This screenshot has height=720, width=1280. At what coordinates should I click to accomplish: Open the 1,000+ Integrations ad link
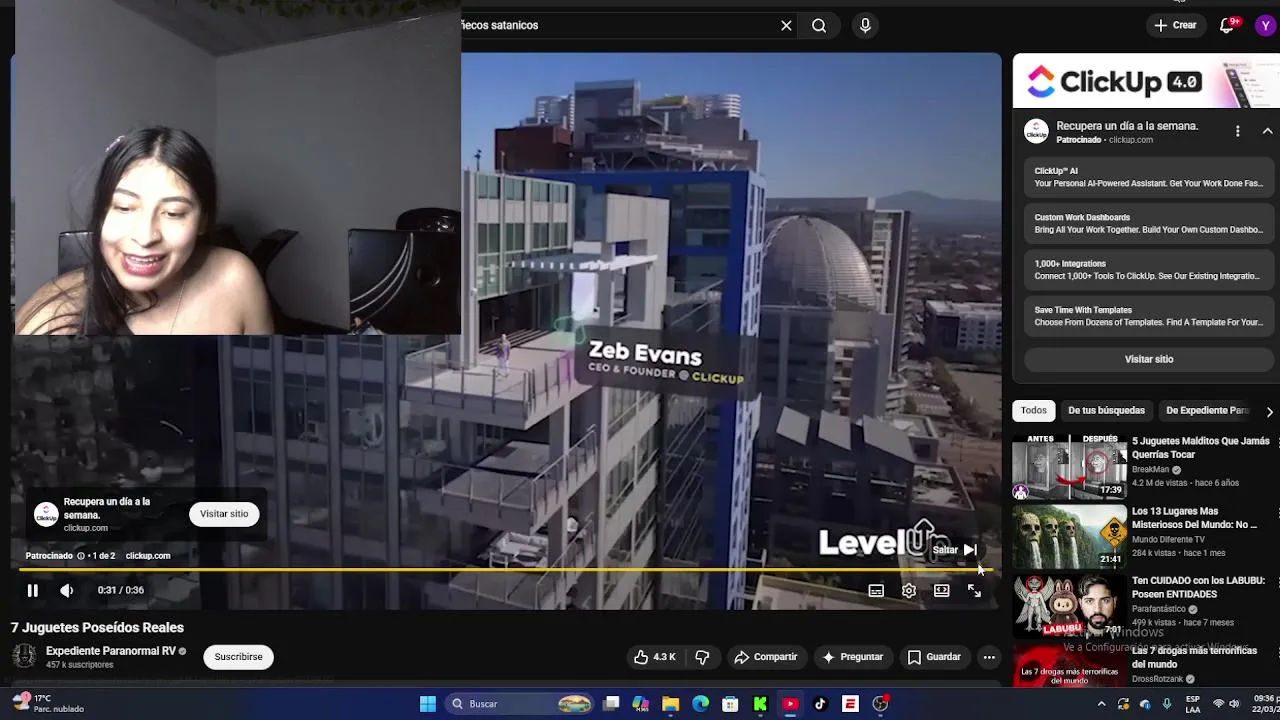coord(1148,270)
